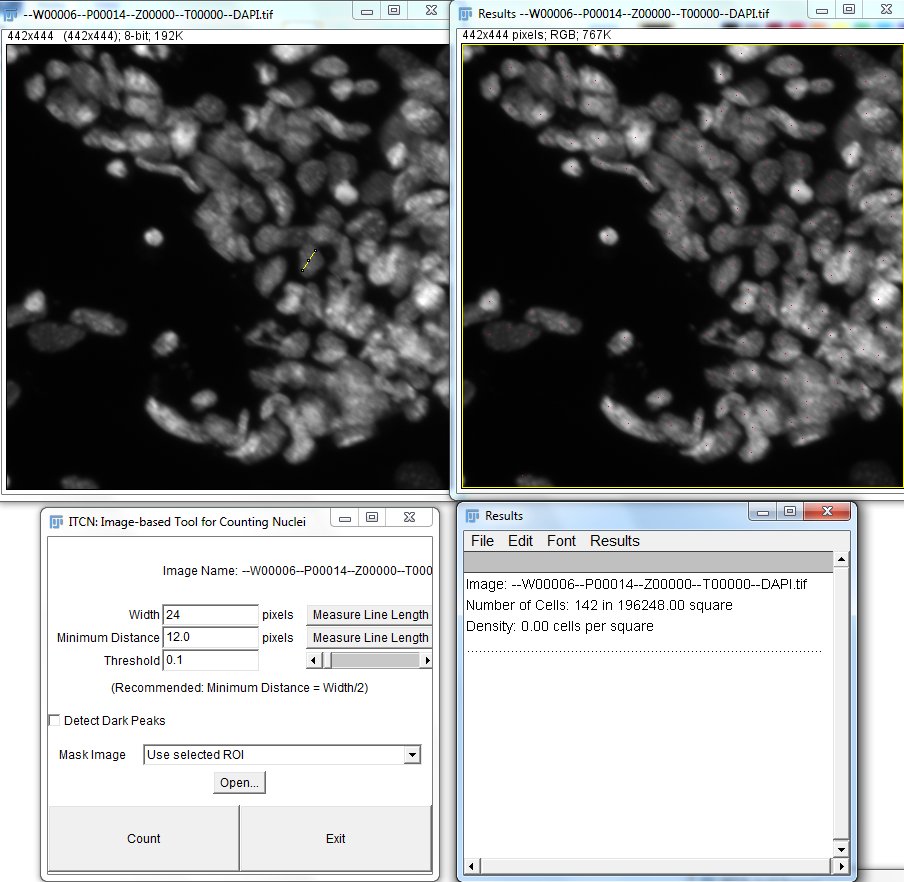Maximize the original DAPI.tif image window
Viewport: 904px width, 882px height.
394,11
